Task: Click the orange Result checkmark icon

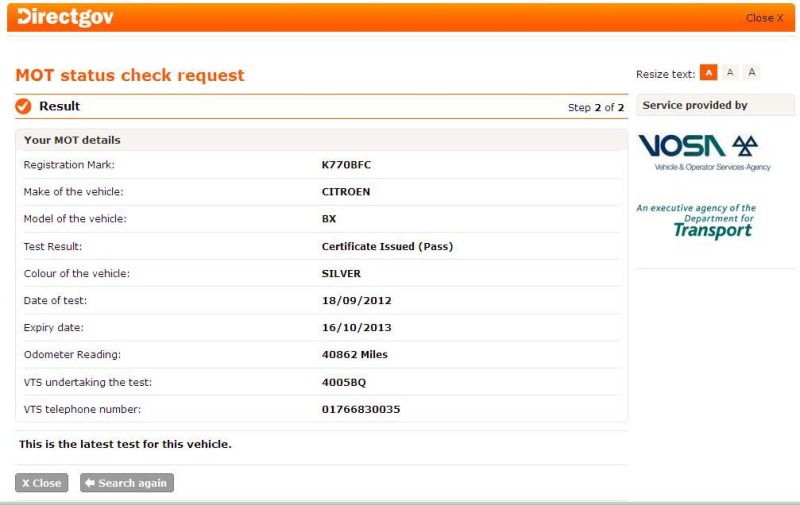Action: coord(23,106)
